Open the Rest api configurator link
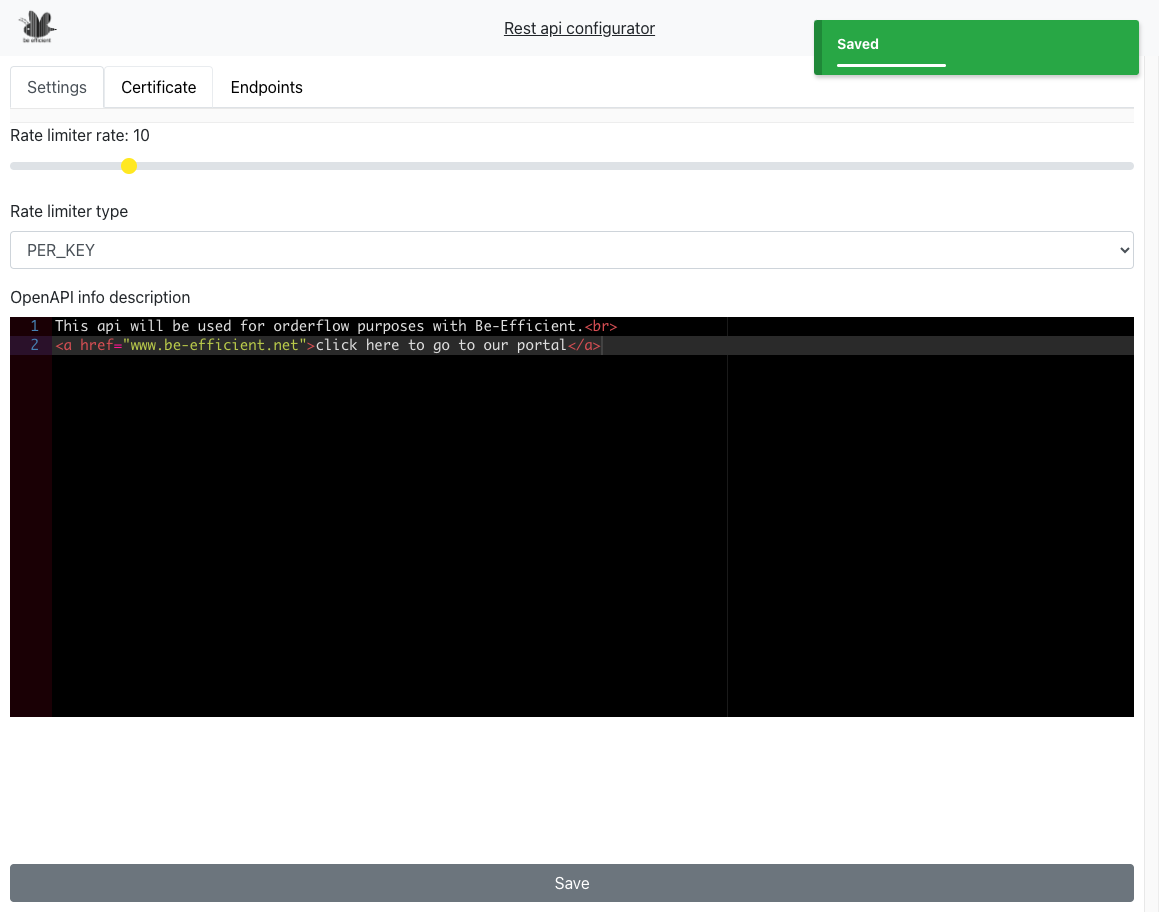 pos(579,28)
